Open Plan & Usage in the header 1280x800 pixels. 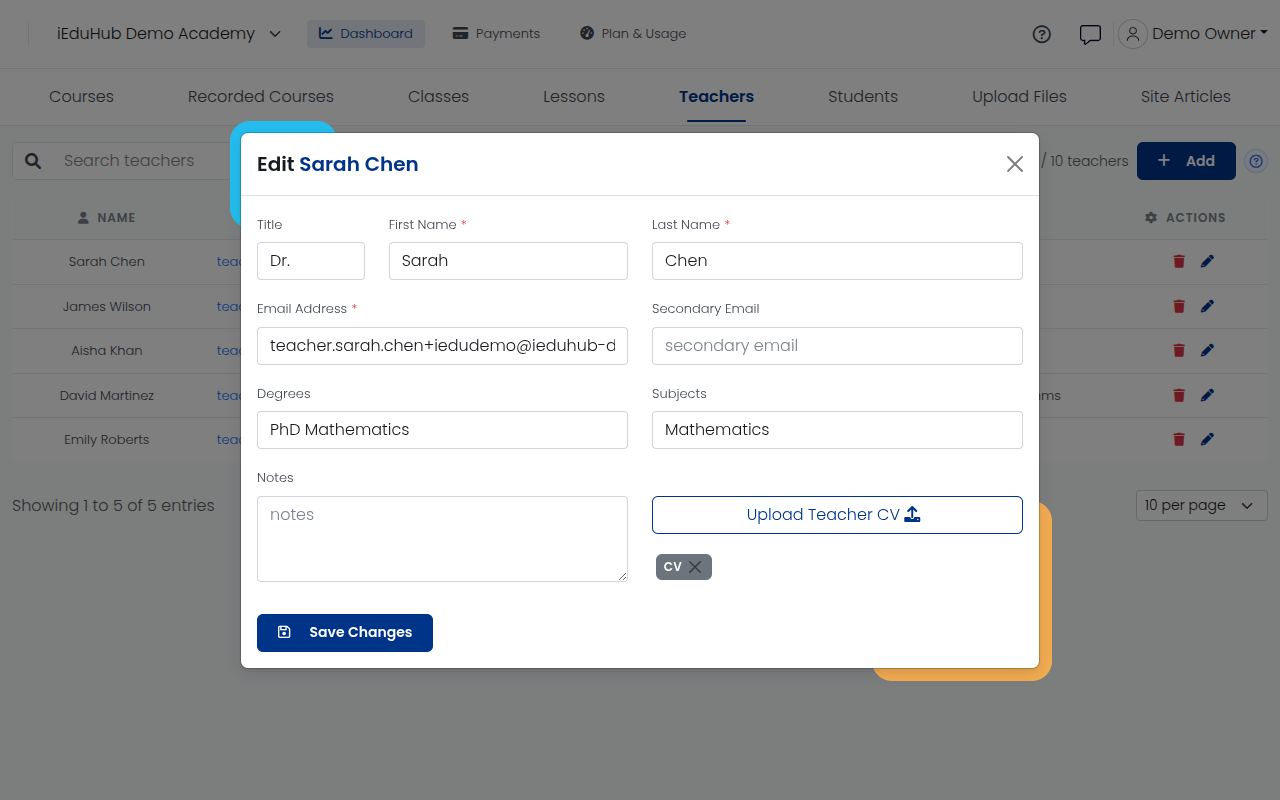point(633,34)
